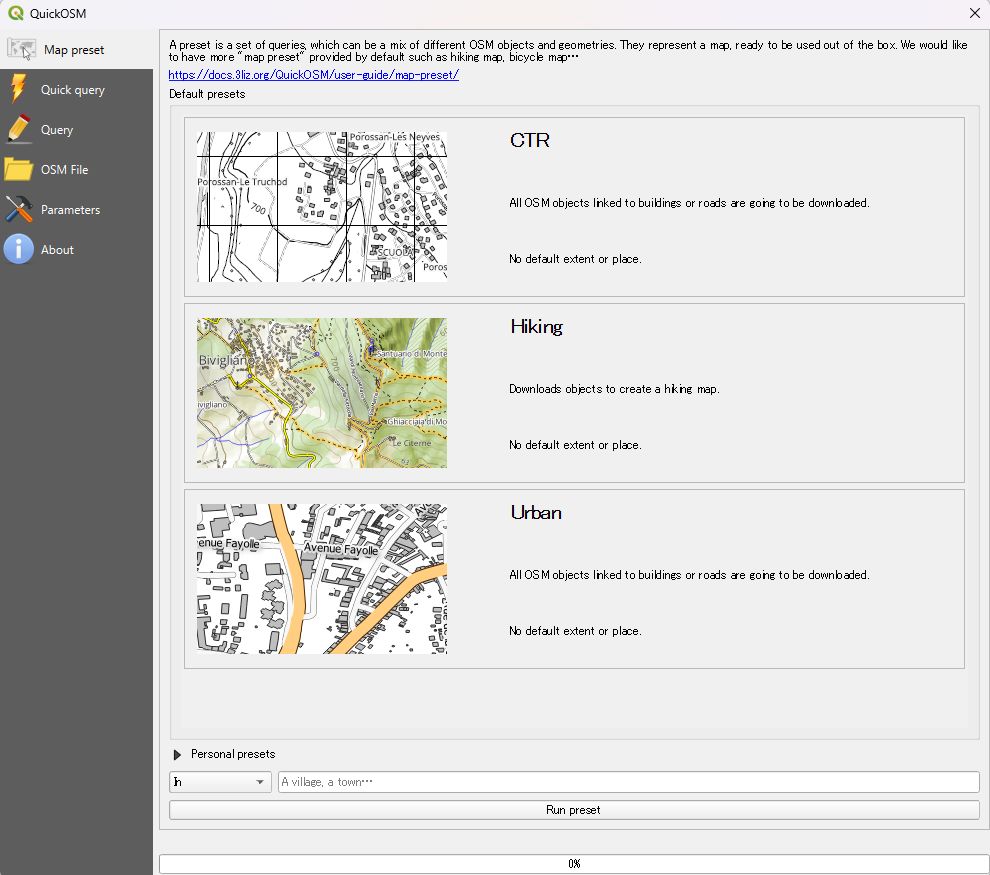Click the Urban preset title
Viewport: 990px width, 875px height.
[x=536, y=512]
